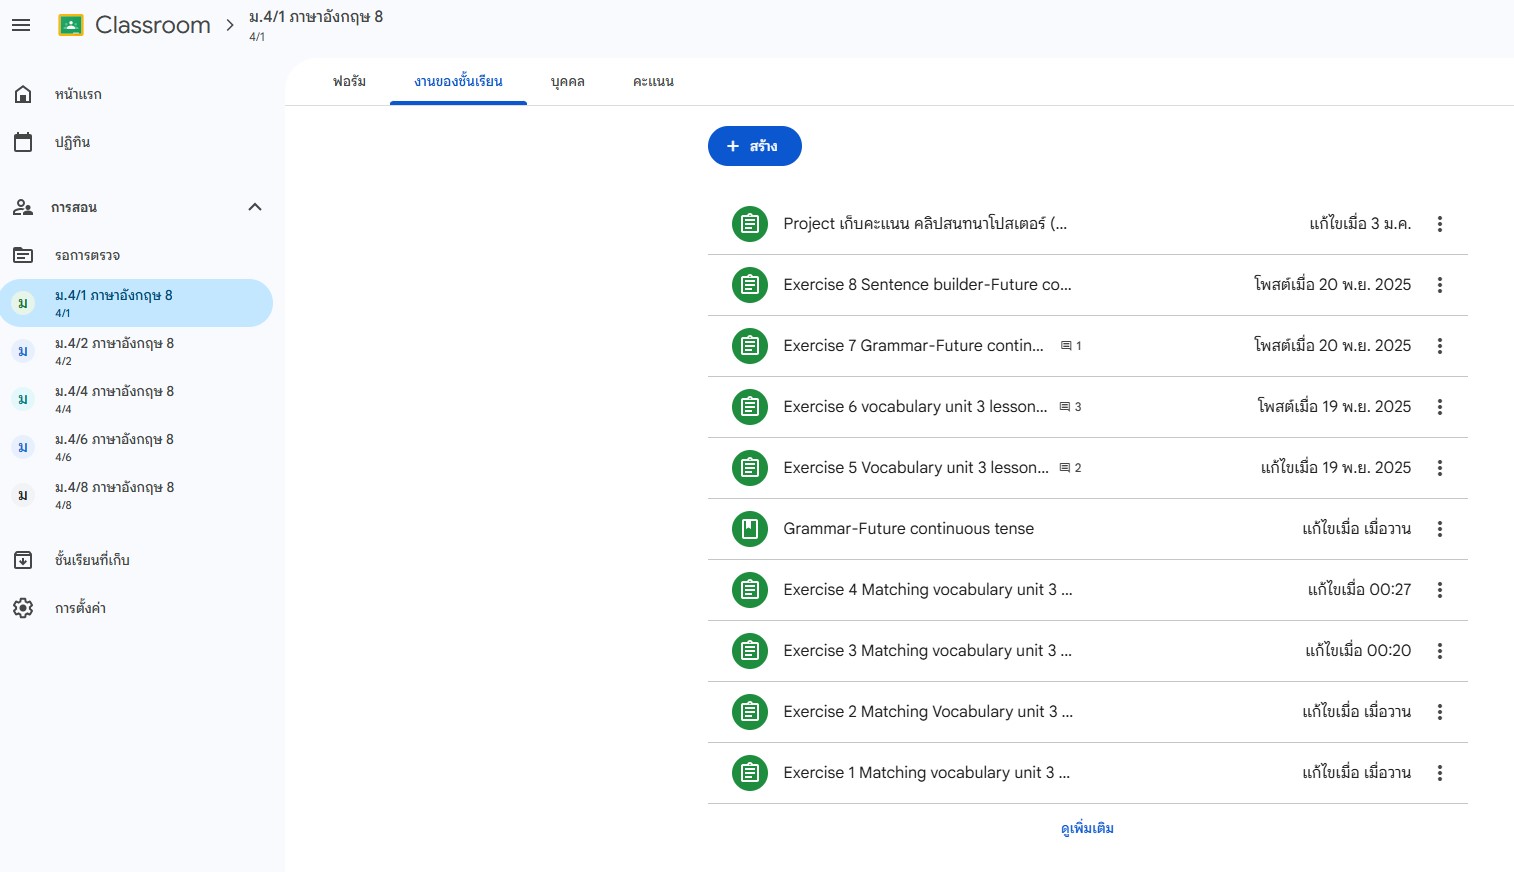Open the hamburger main menu

[21, 25]
